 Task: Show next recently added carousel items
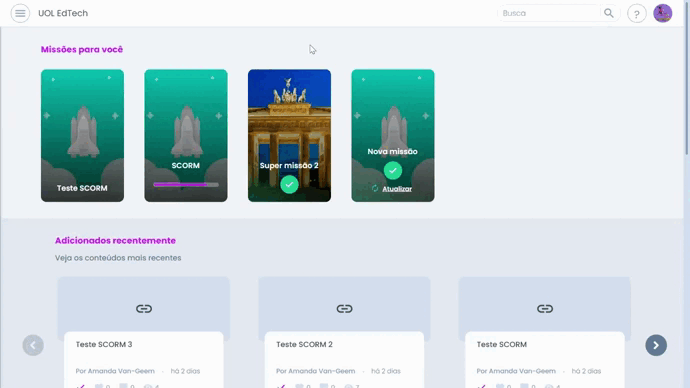click(x=656, y=345)
